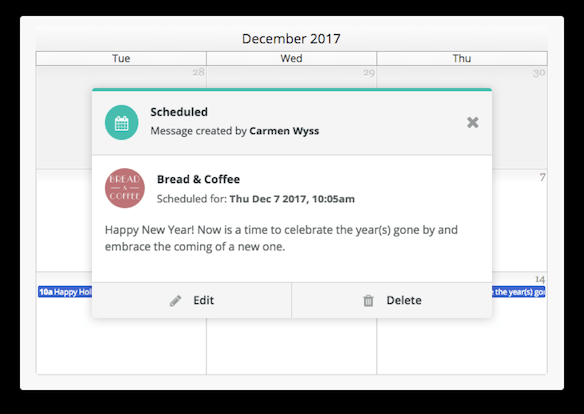Image resolution: width=584 pixels, height=414 pixels.
Task: Click the scheduled date Thu Dec 7 2017
Action: coord(268,199)
